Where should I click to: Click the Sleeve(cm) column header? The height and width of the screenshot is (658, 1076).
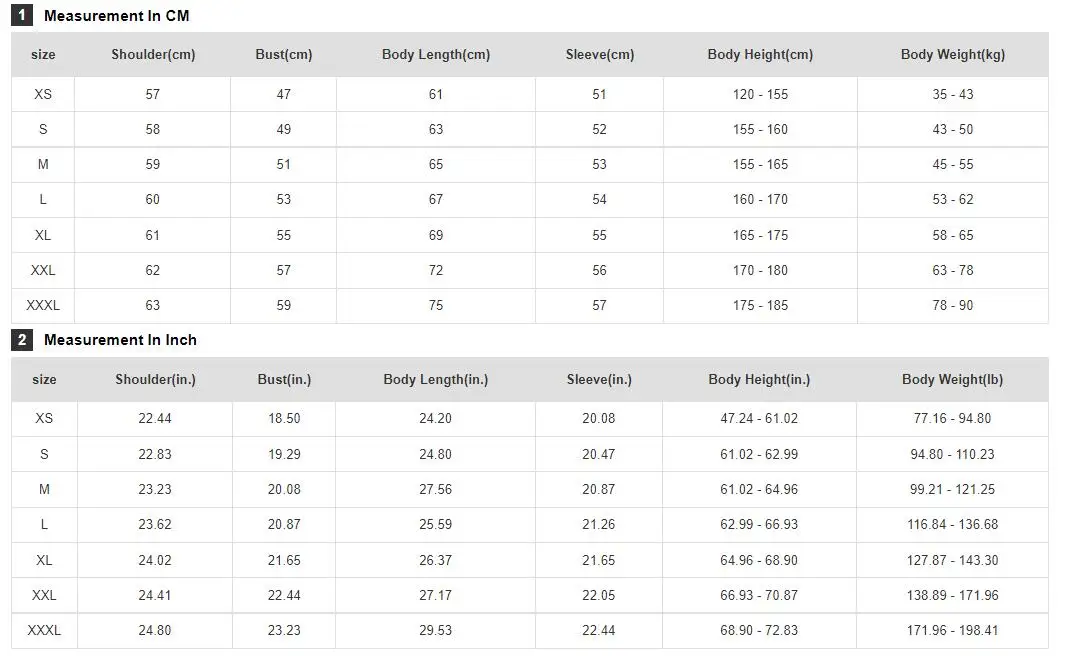point(600,54)
